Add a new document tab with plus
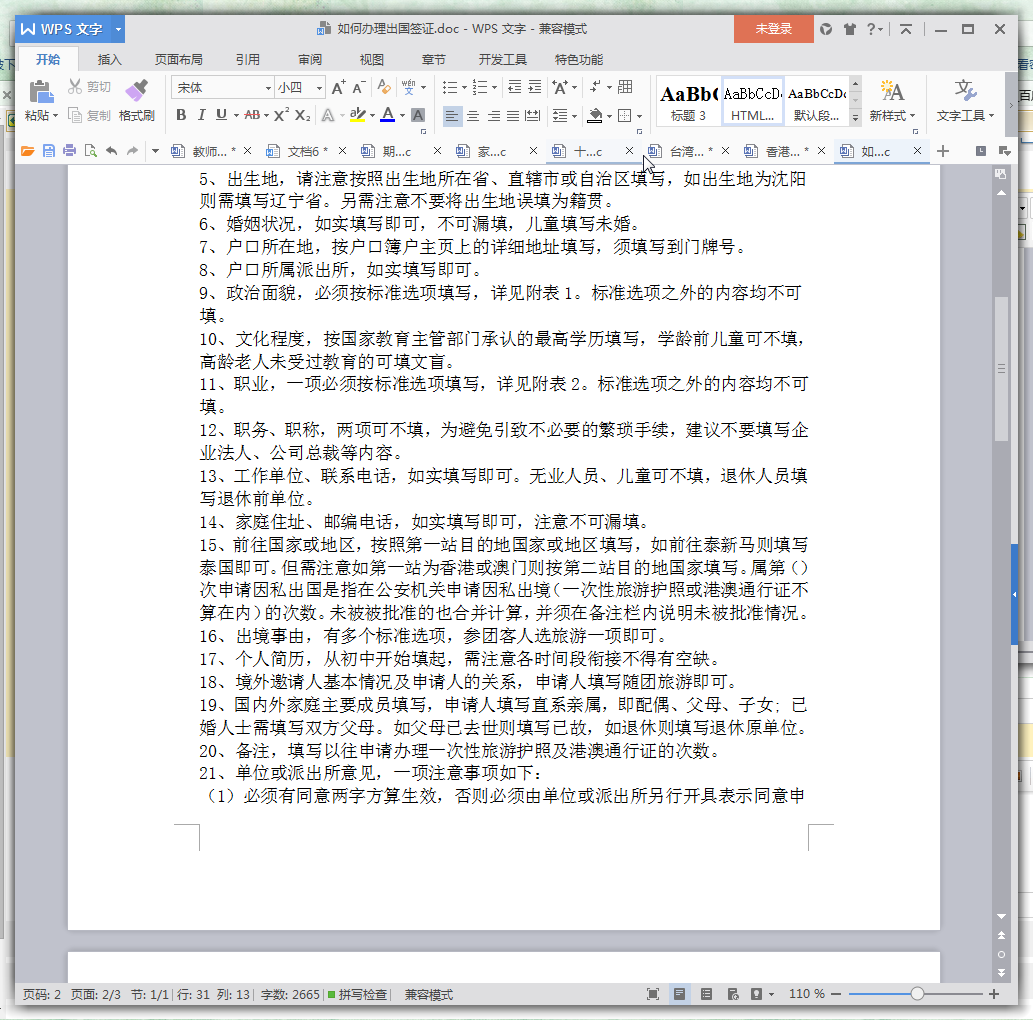This screenshot has width=1033, height=1020. tap(943, 151)
